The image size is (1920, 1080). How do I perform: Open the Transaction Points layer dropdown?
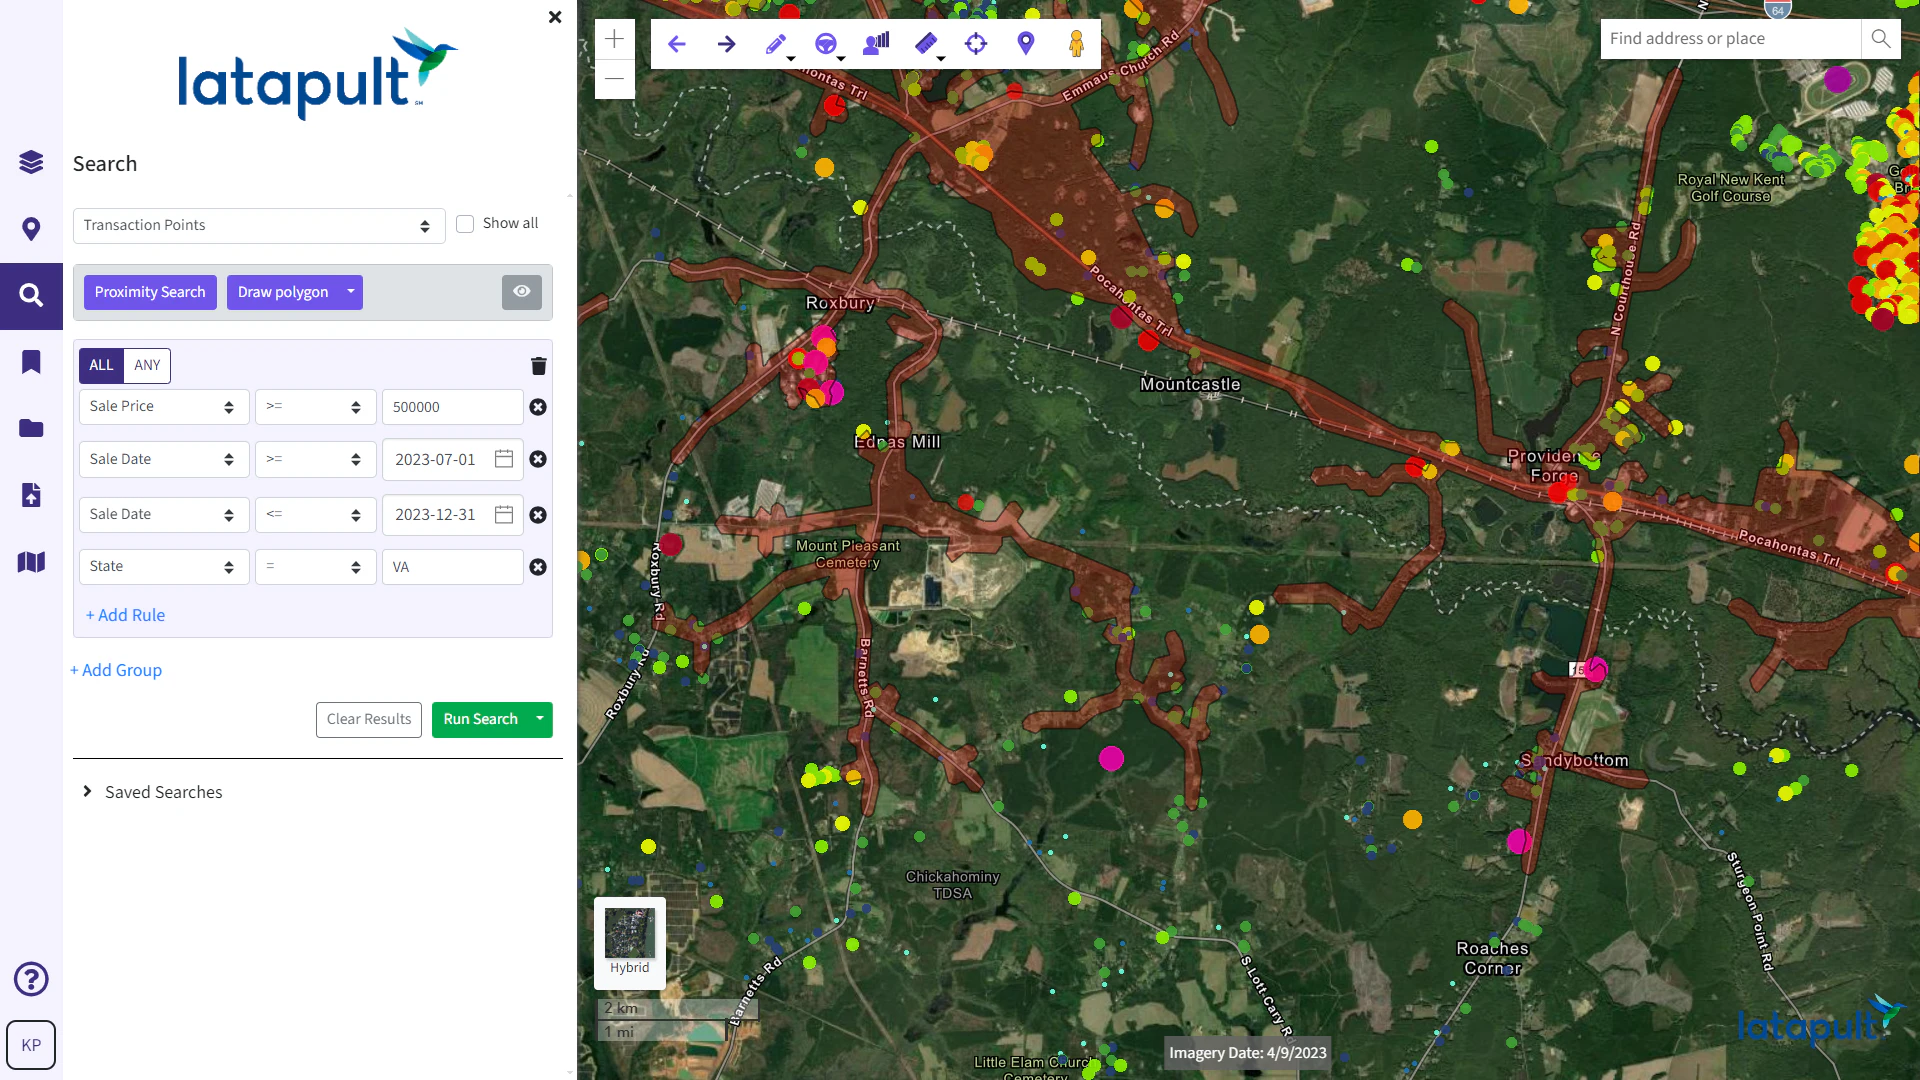click(x=258, y=225)
